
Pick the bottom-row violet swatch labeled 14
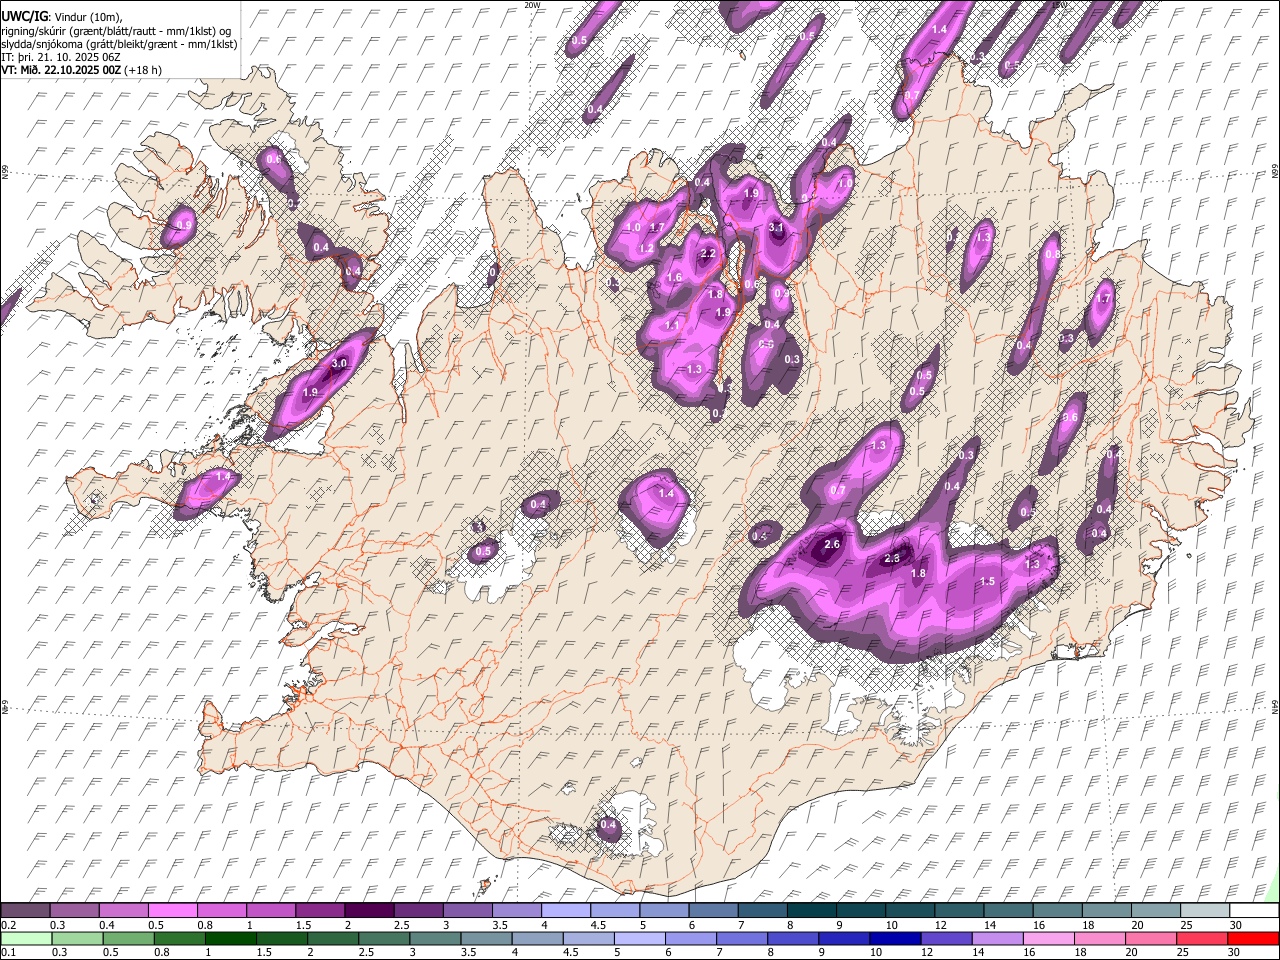[x=999, y=938]
